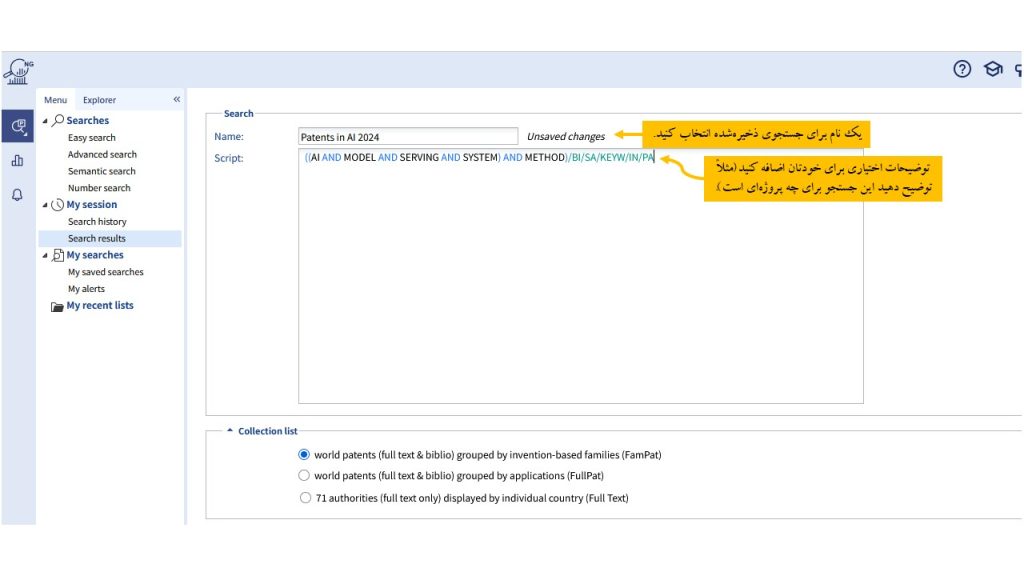Open My recent lists

(x=100, y=305)
